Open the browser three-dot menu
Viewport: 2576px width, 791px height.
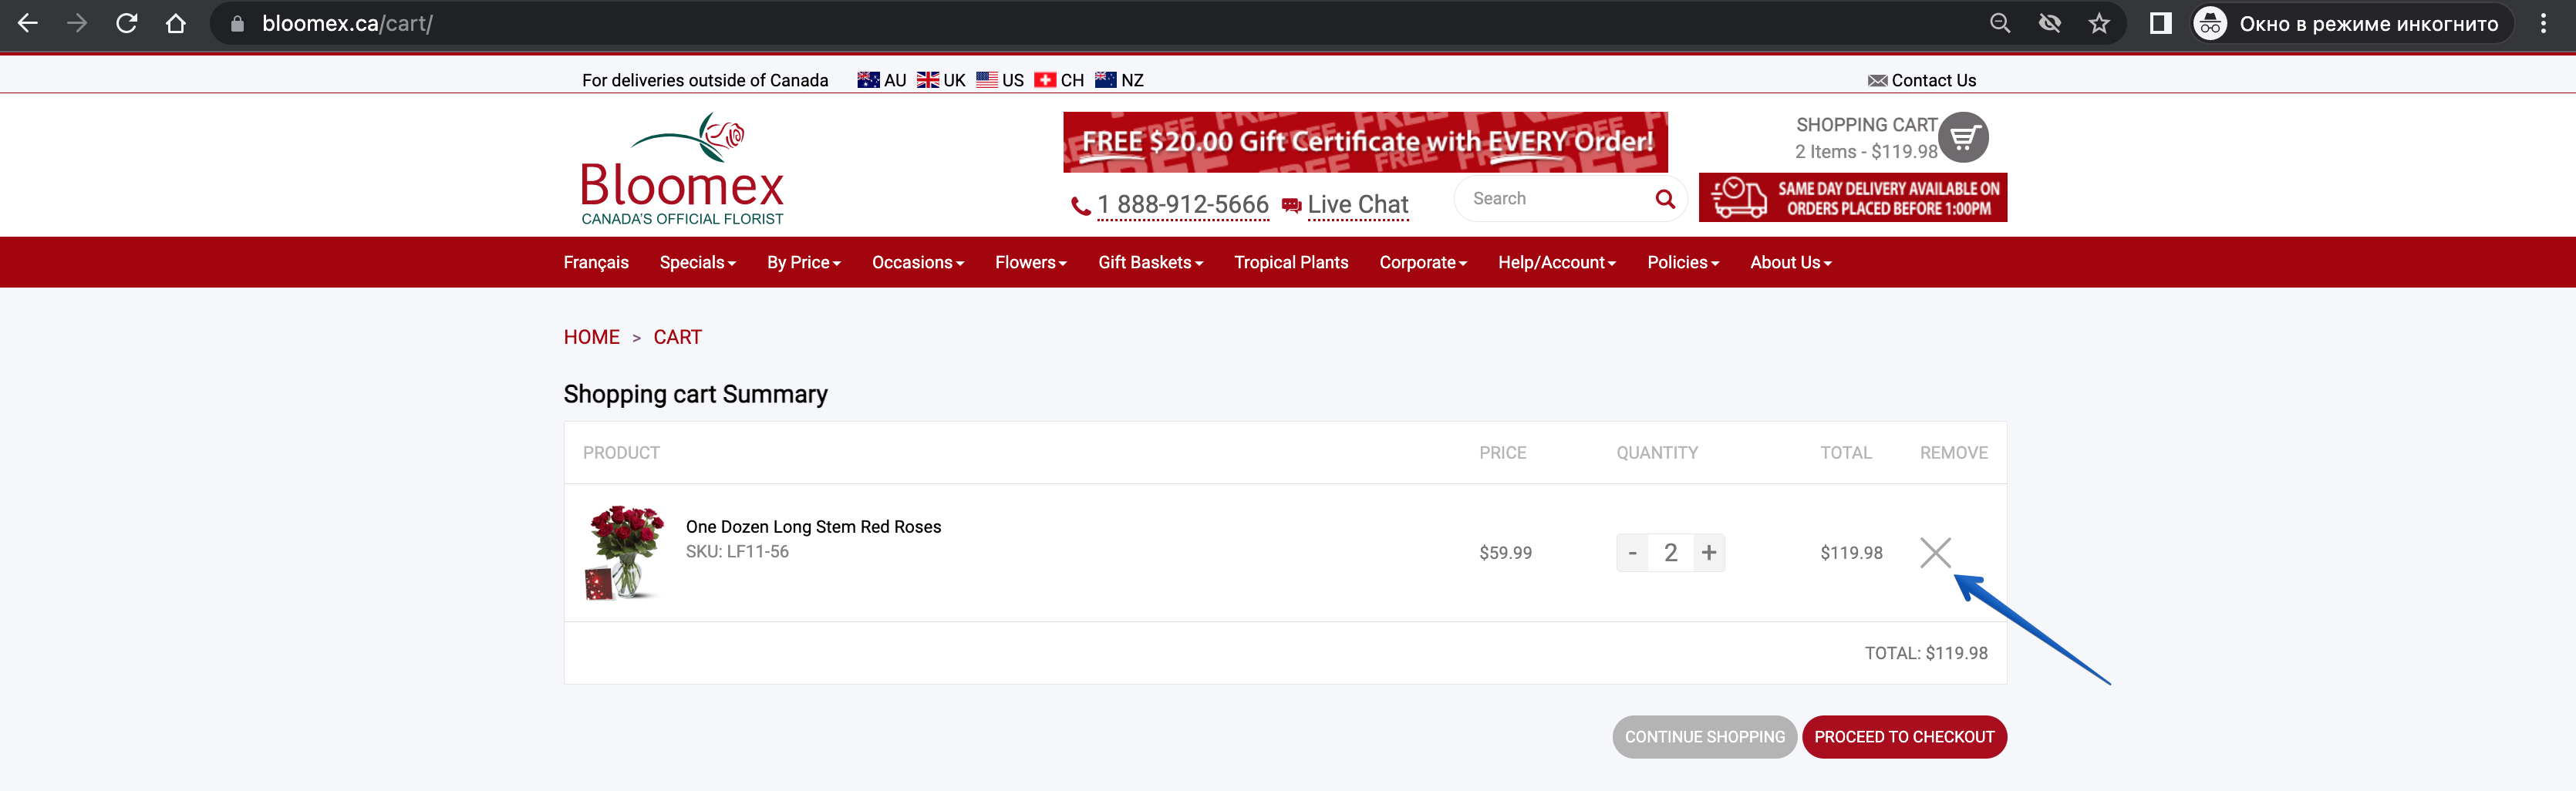pos(2543,23)
